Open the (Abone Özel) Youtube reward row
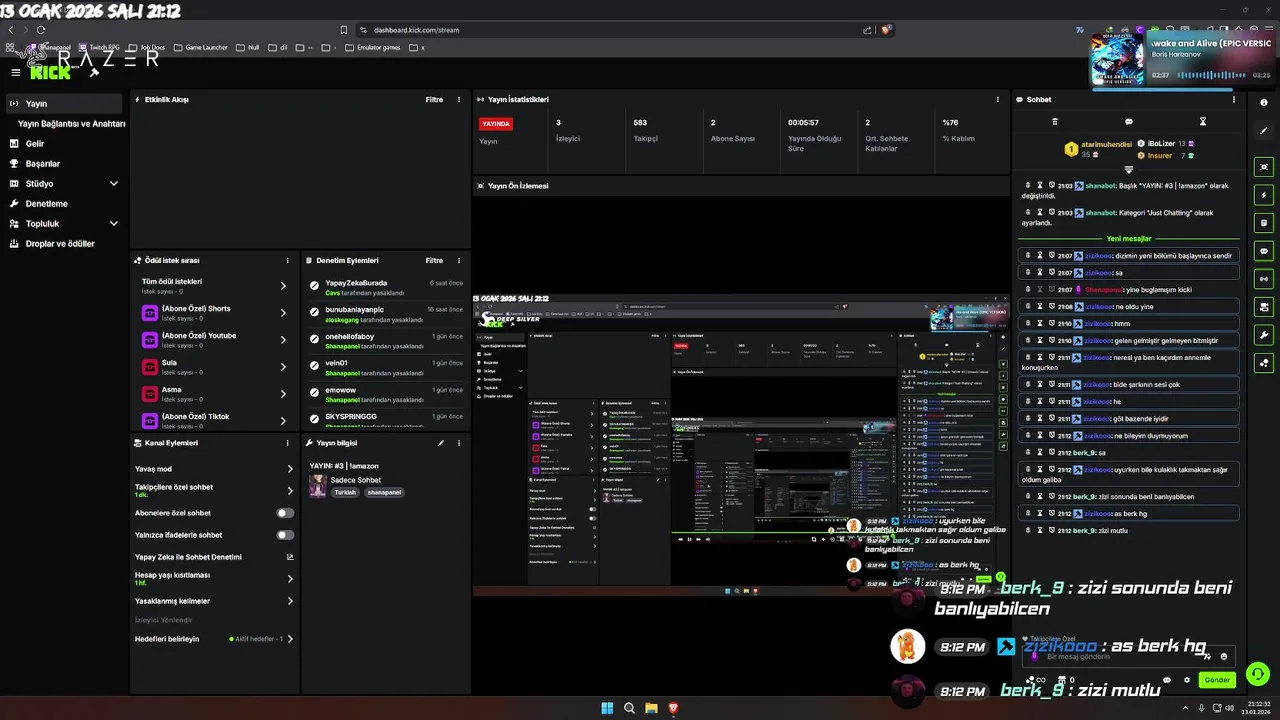 click(x=217, y=340)
